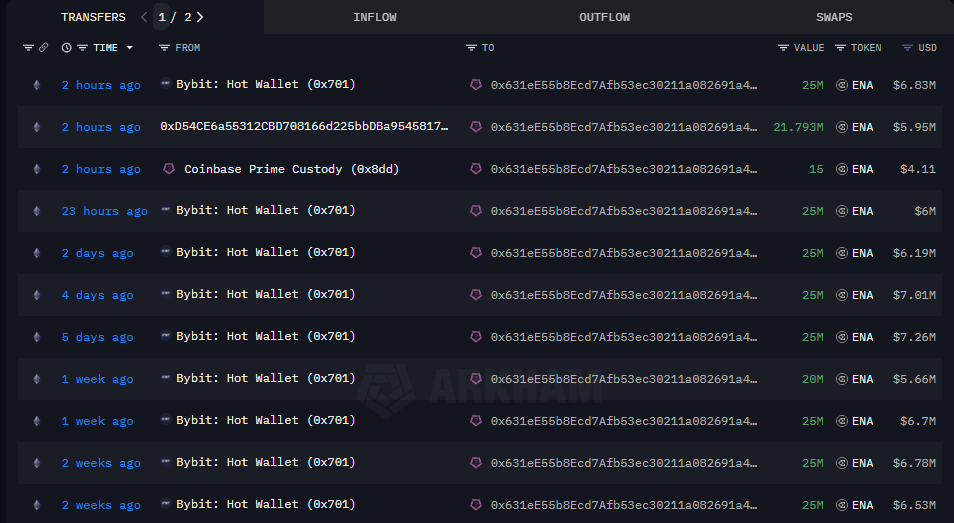Switch to the OUTFLOW tab
The width and height of the screenshot is (954, 523).
point(604,17)
